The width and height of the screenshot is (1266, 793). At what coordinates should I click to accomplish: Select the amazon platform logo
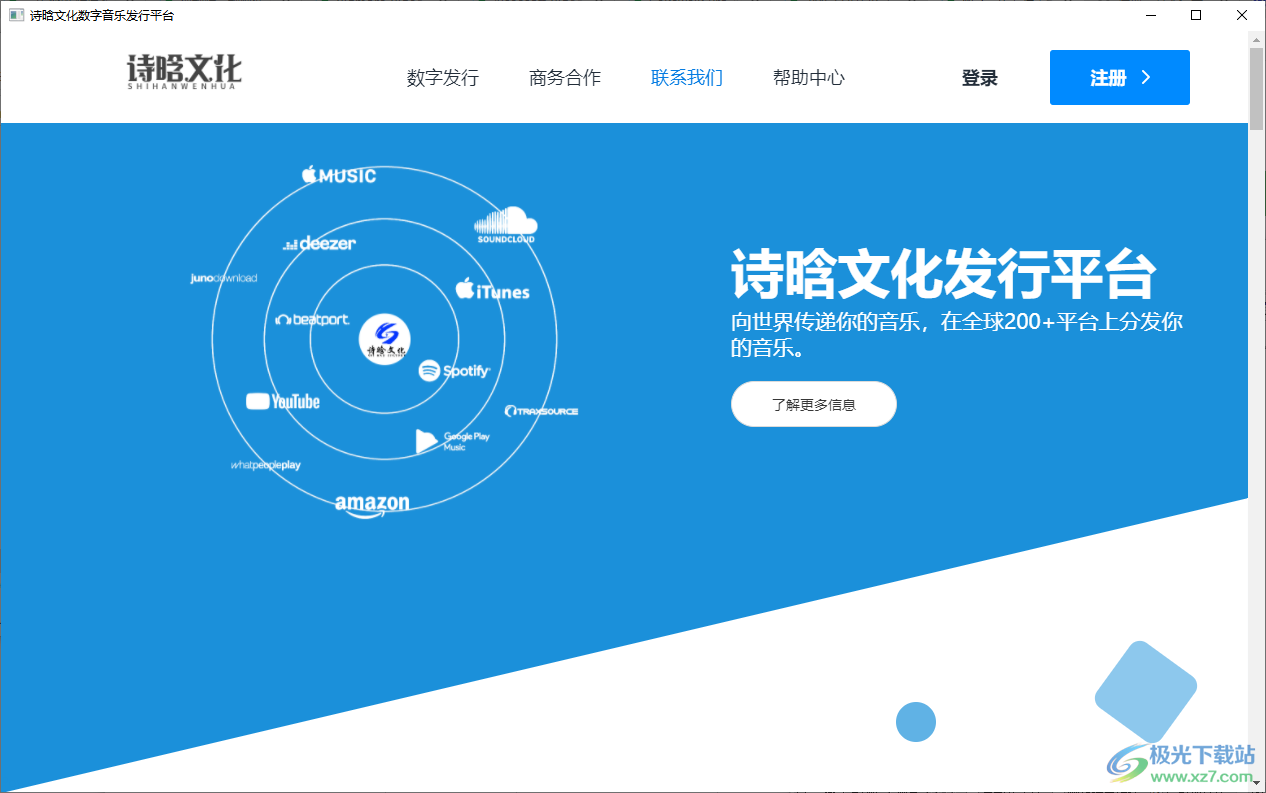[371, 501]
